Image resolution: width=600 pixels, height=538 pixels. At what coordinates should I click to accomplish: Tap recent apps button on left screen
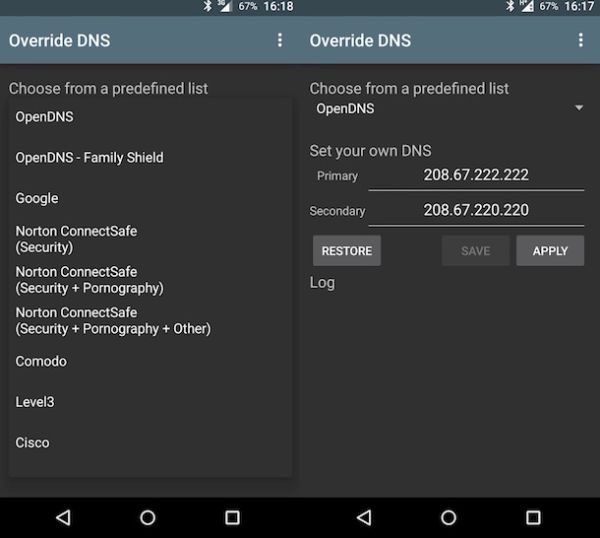coord(232,517)
